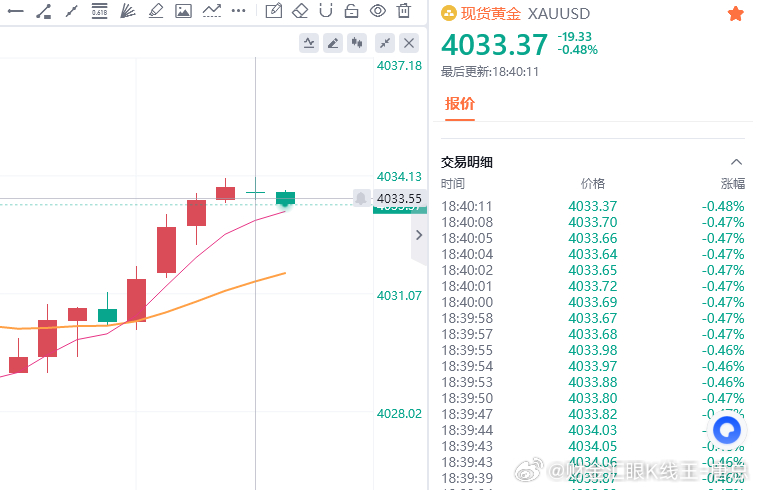Select the 18:39:50 trade row time
Image resolution: width=757 pixels, height=490 pixels.
[x=467, y=398]
